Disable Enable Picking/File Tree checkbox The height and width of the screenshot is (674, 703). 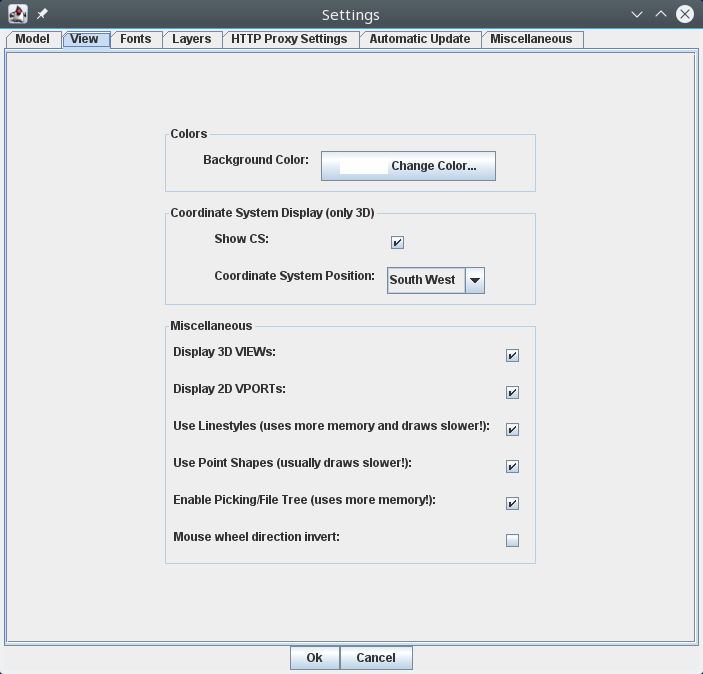(x=512, y=504)
